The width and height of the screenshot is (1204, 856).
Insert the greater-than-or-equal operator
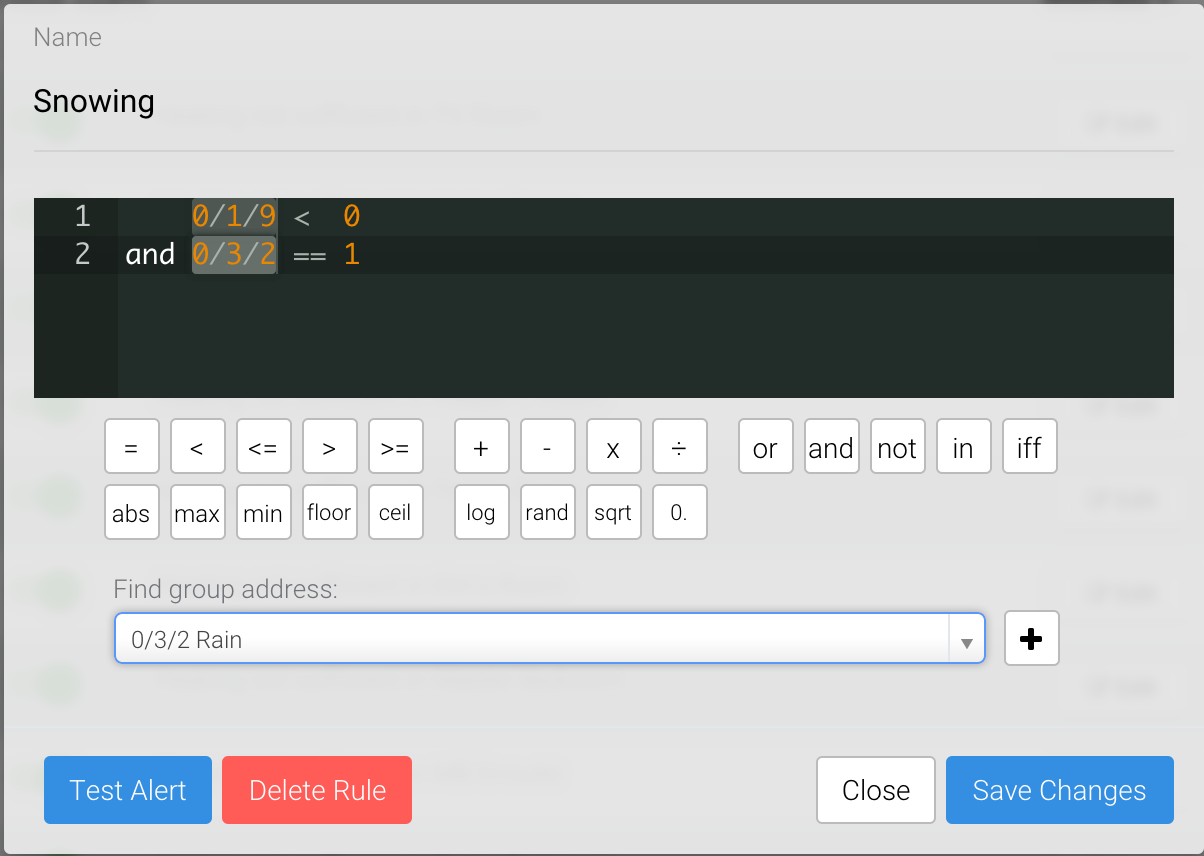tap(395, 446)
